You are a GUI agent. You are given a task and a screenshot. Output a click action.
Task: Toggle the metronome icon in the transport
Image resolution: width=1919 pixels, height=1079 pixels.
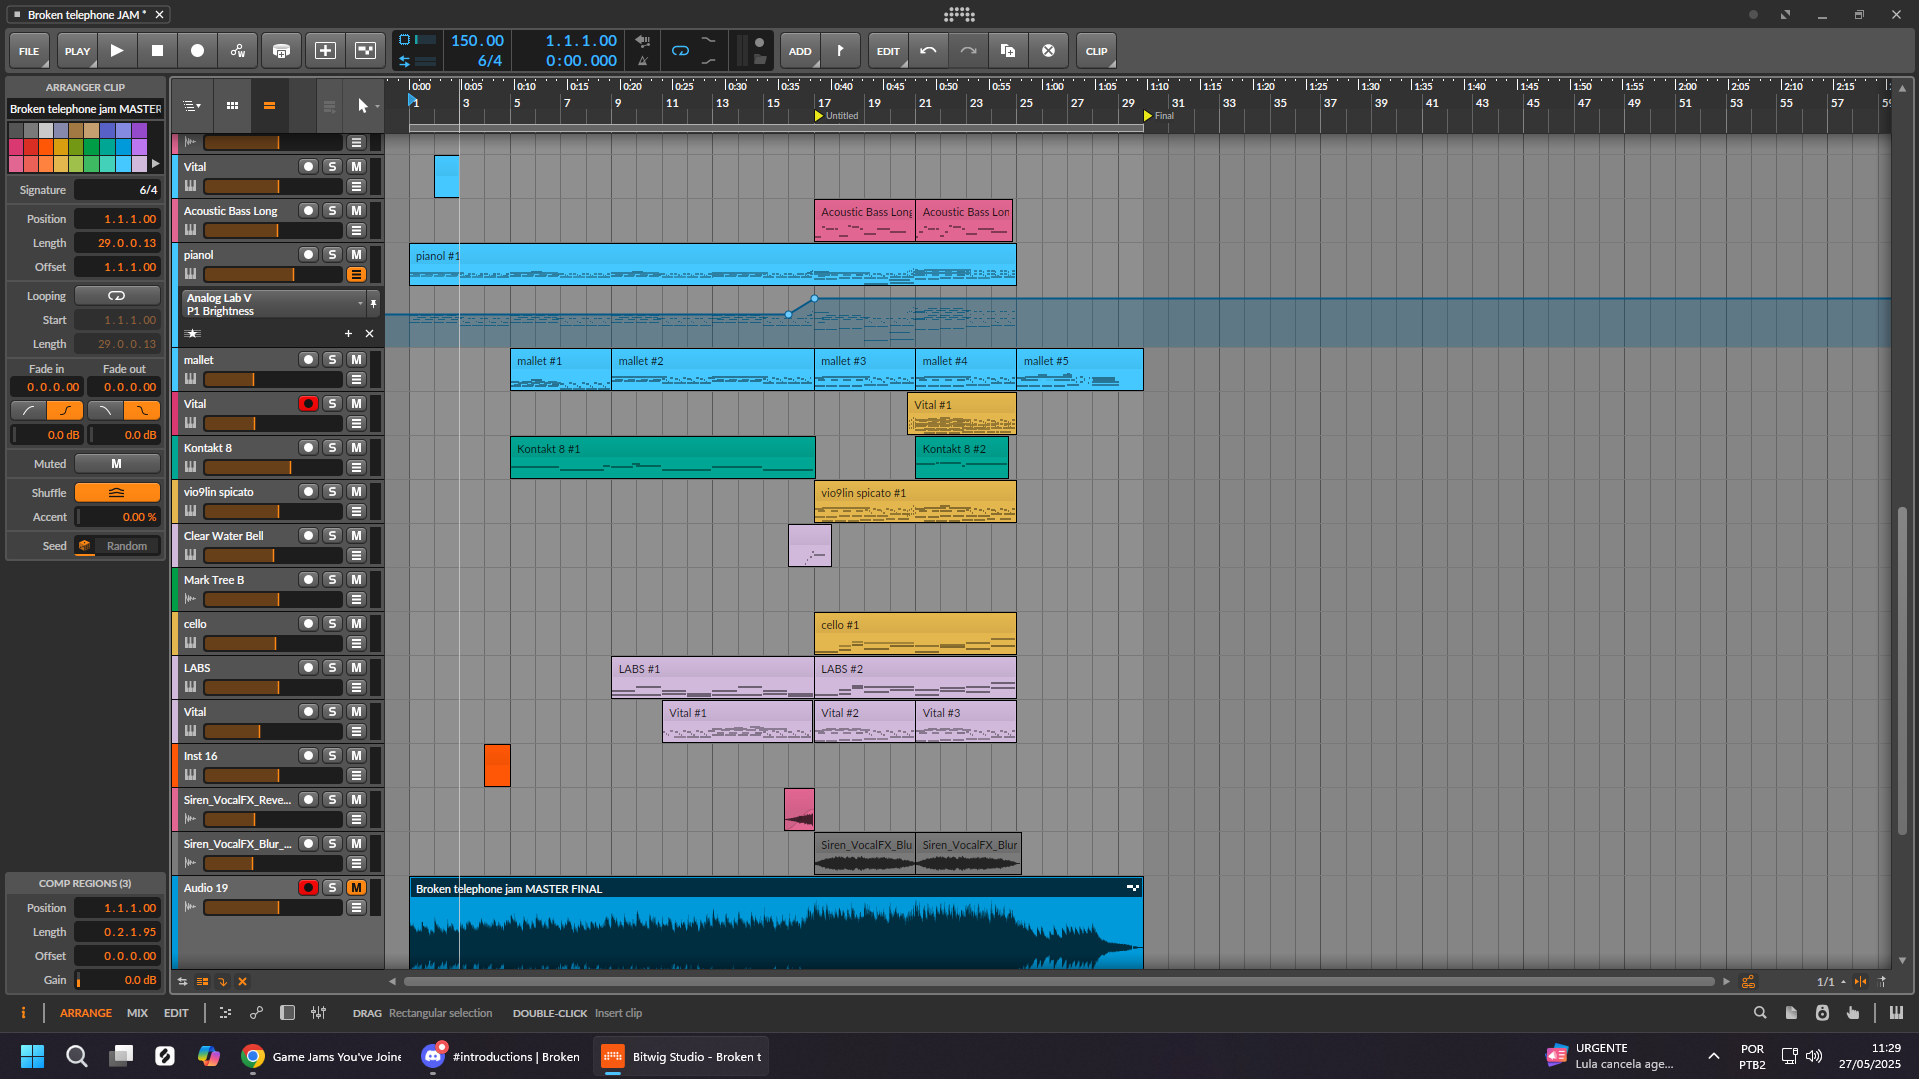point(643,61)
